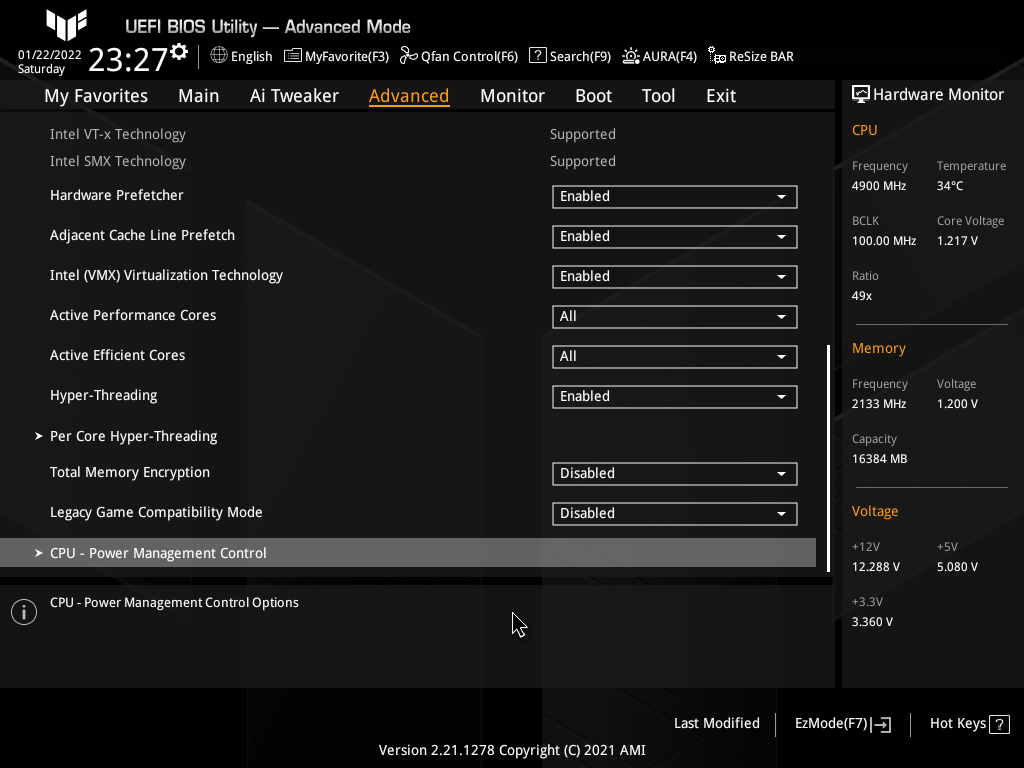Click the 01/22/2022 date text

tap(50, 55)
